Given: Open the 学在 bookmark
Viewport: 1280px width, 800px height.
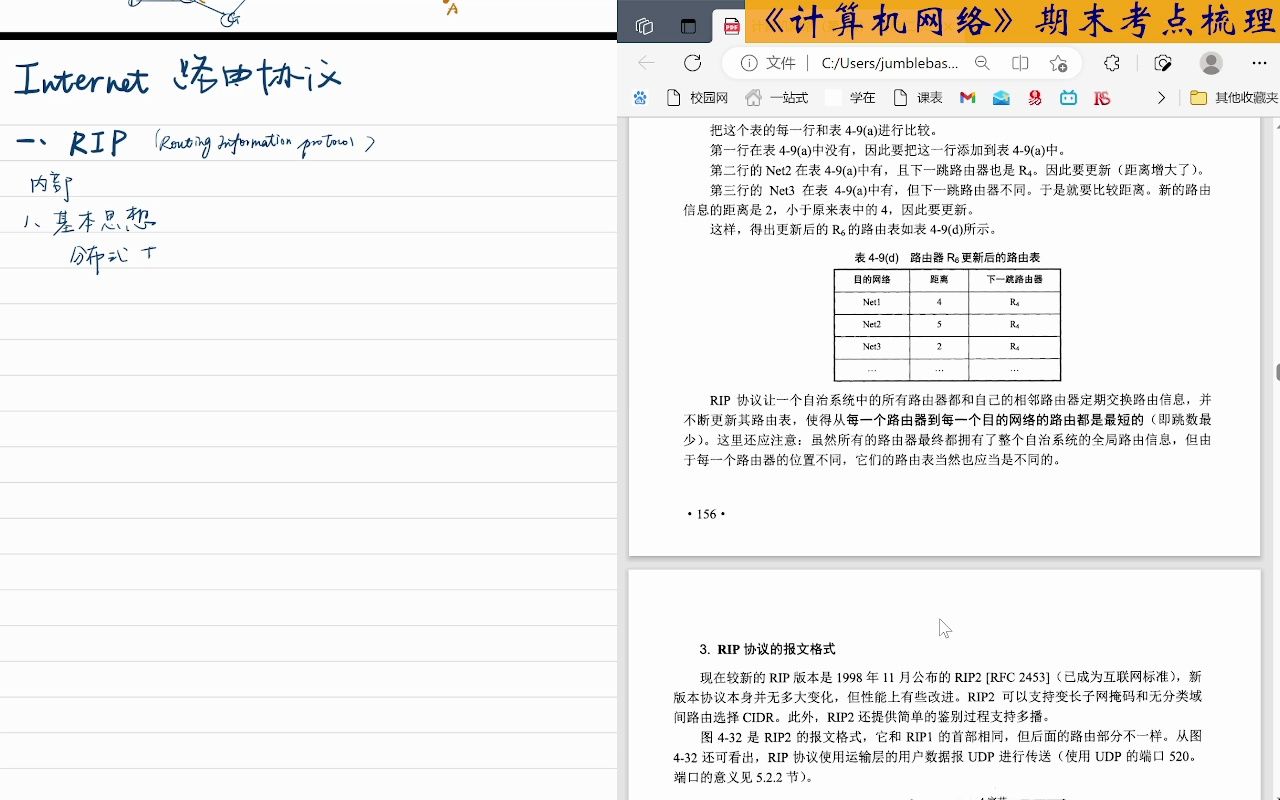Looking at the screenshot, I should pyautogui.click(x=851, y=97).
